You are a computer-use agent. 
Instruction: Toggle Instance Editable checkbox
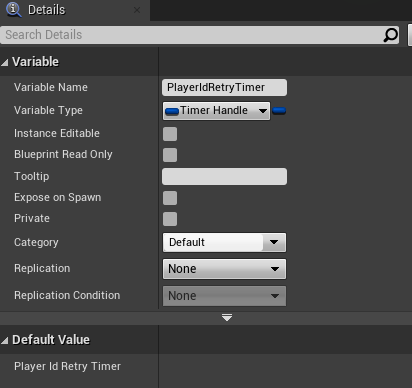click(x=170, y=134)
